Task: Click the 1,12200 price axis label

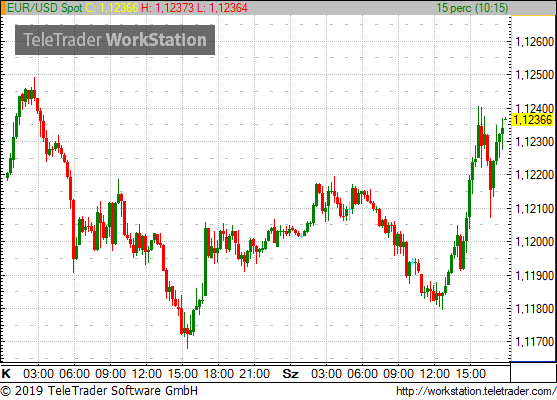Action: pos(535,175)
